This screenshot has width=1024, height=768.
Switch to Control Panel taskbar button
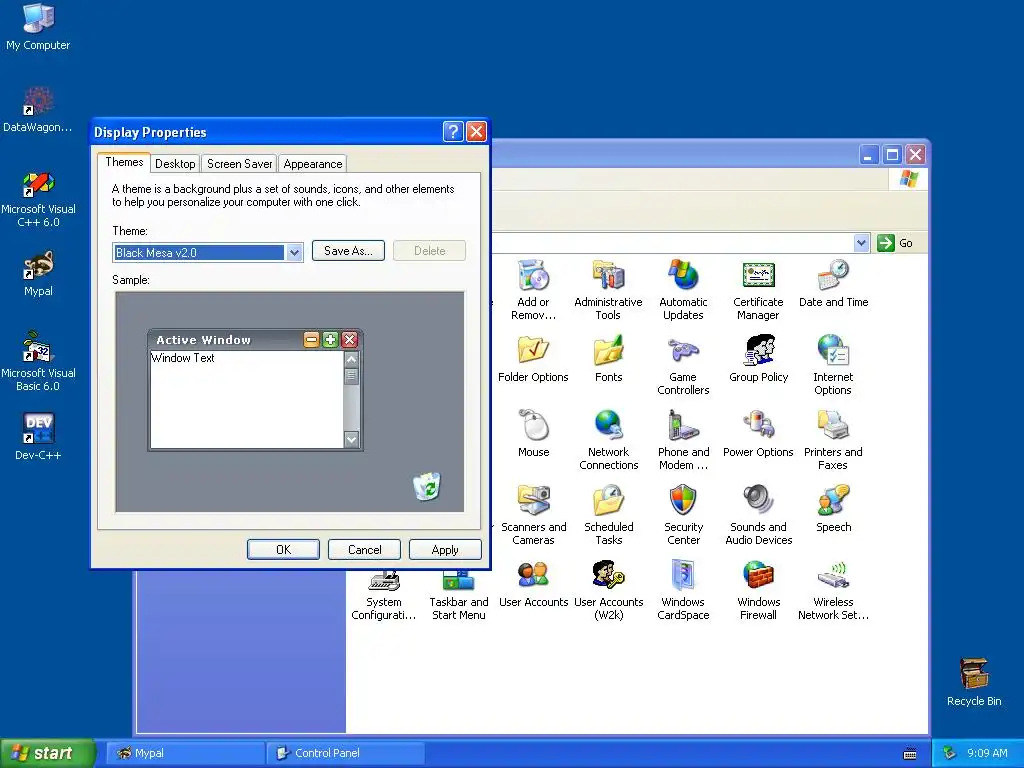coord(346,753)
